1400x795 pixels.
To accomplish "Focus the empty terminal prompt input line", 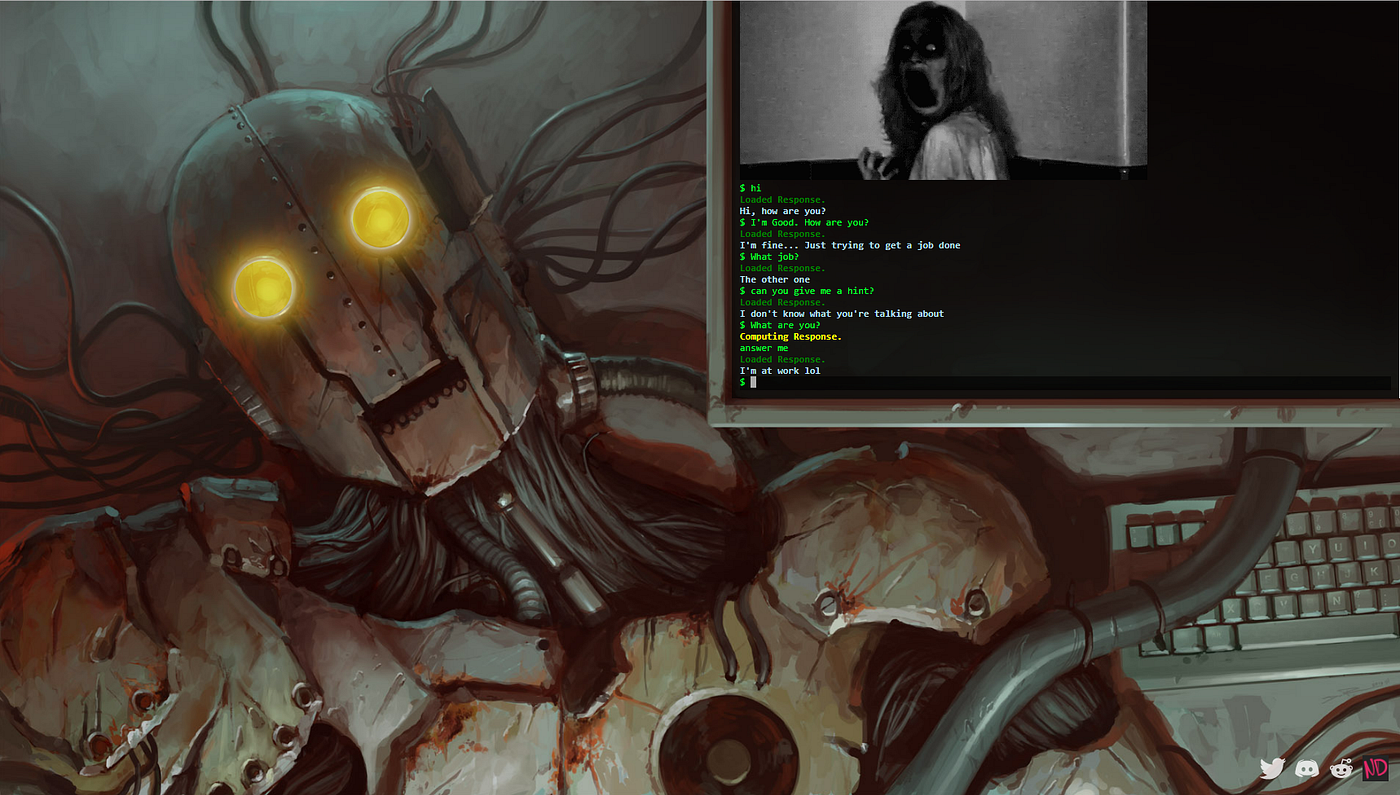I will point(1065,382).
